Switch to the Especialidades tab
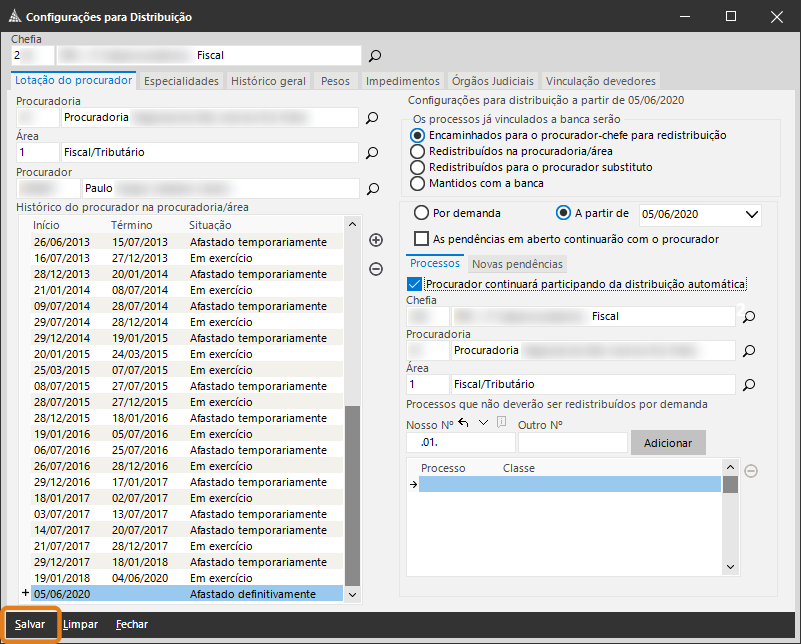Viewport: 801px width, 644px height. pos(181,81)
